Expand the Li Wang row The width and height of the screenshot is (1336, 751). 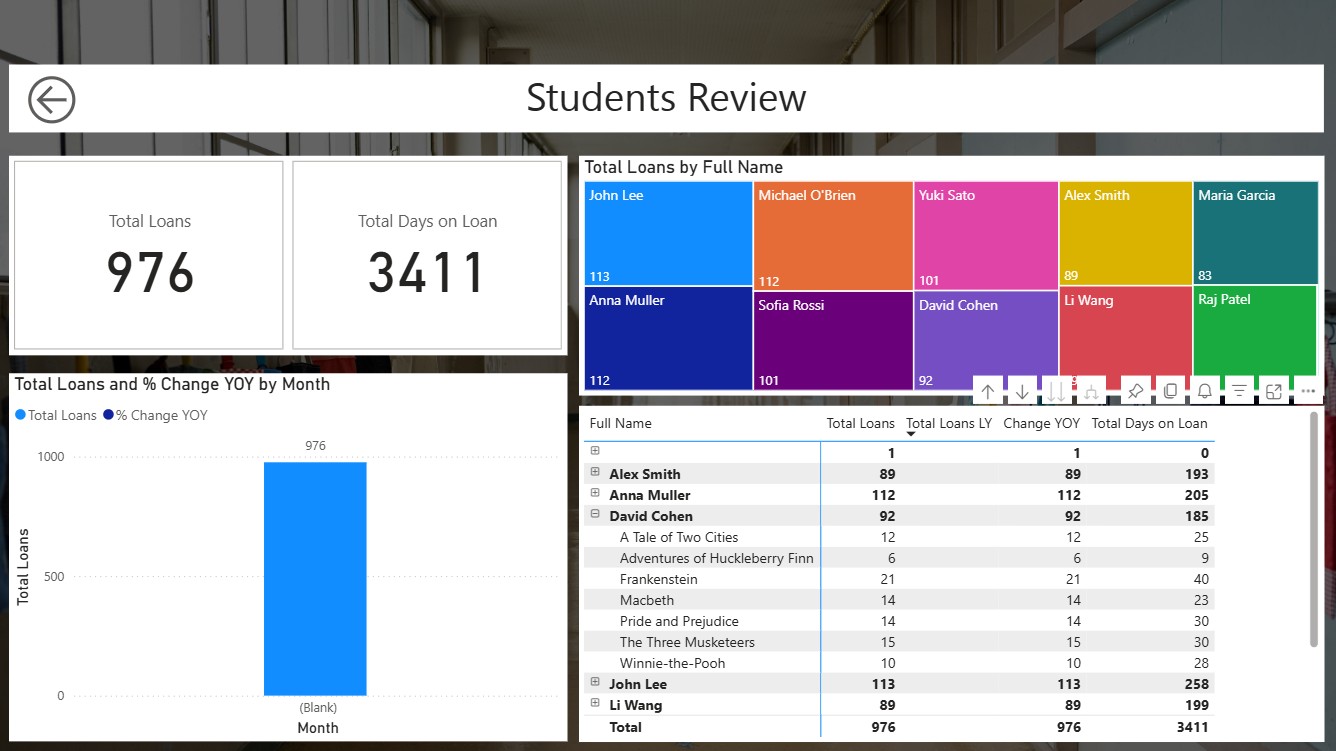click(x=595, y=704)
